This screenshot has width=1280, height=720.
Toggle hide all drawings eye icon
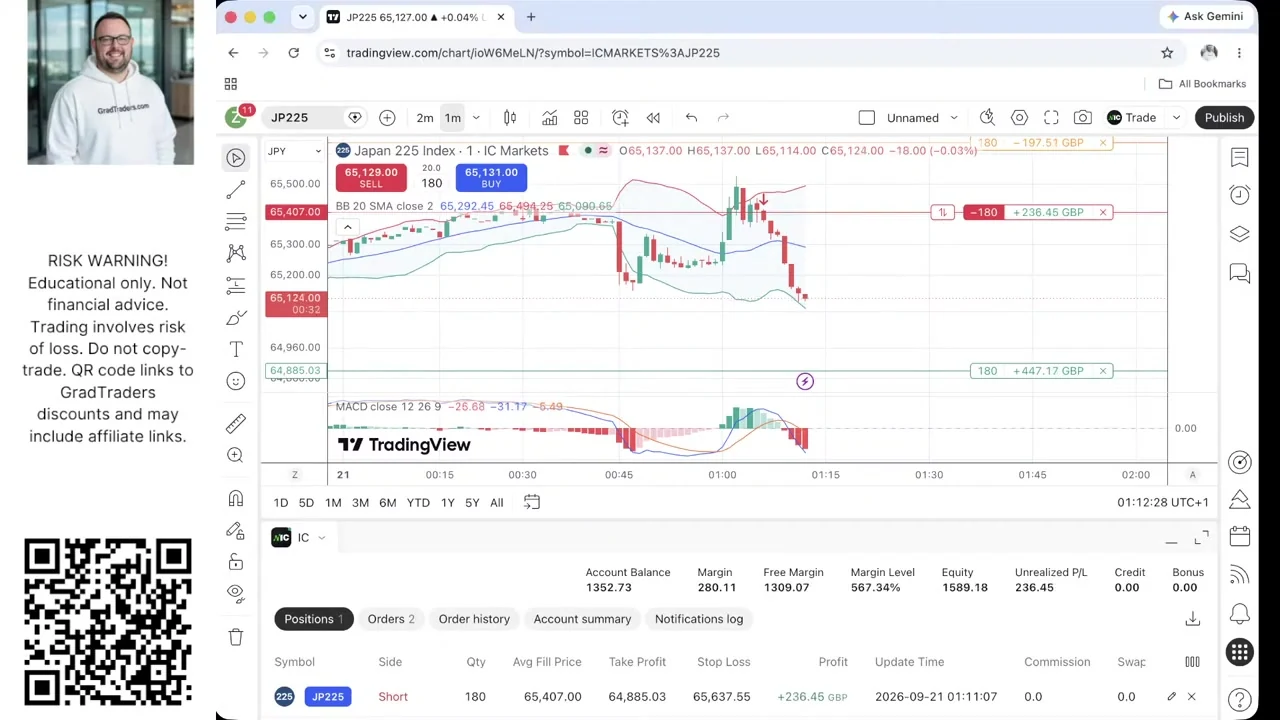pos(236,592)
